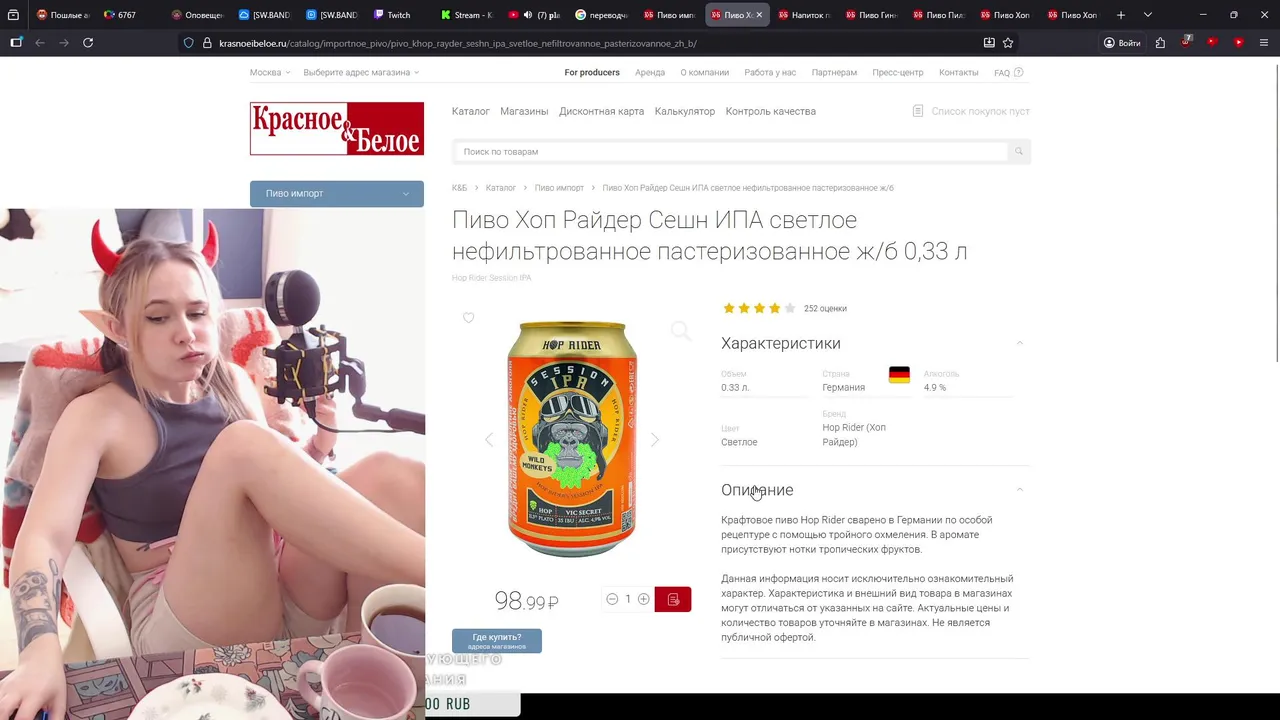This screenshot has height=720, width=1280.
Task: Click the install page icon in address bar
Action: 989,43
